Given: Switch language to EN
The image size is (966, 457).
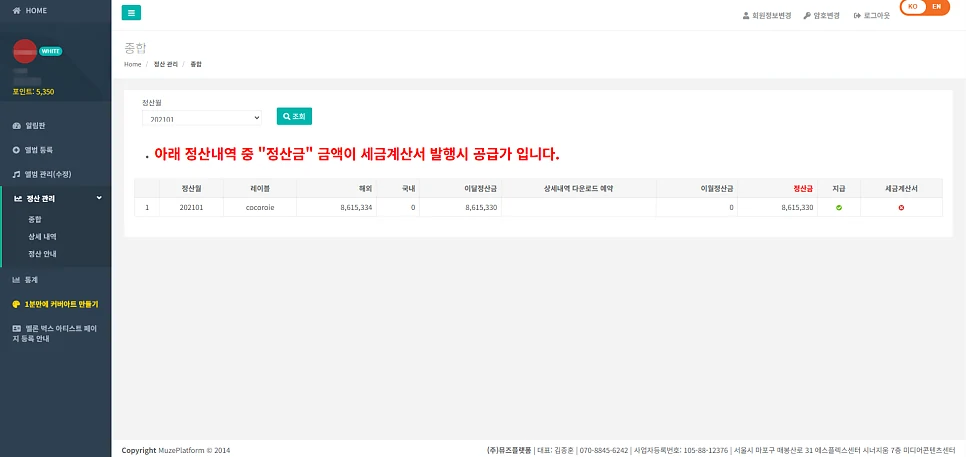Looking at the screenshot, I should pos(936,7).
